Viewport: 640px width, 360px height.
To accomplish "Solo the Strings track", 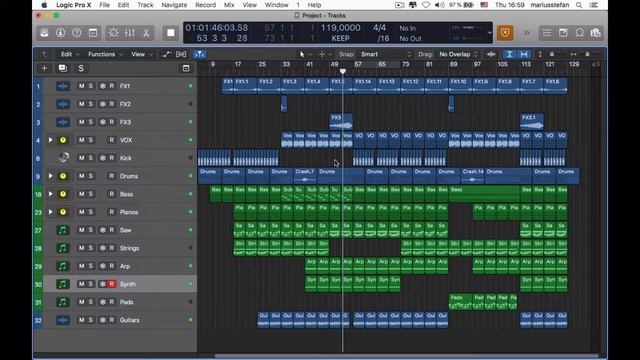I will coord(91,248).
